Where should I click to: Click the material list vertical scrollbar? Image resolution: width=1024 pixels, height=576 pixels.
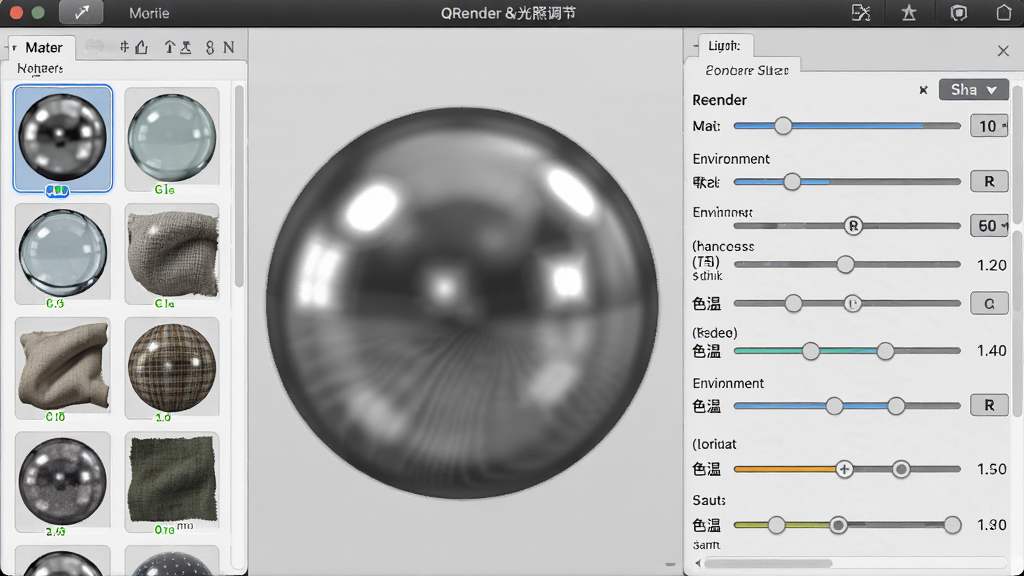[239, 186]
